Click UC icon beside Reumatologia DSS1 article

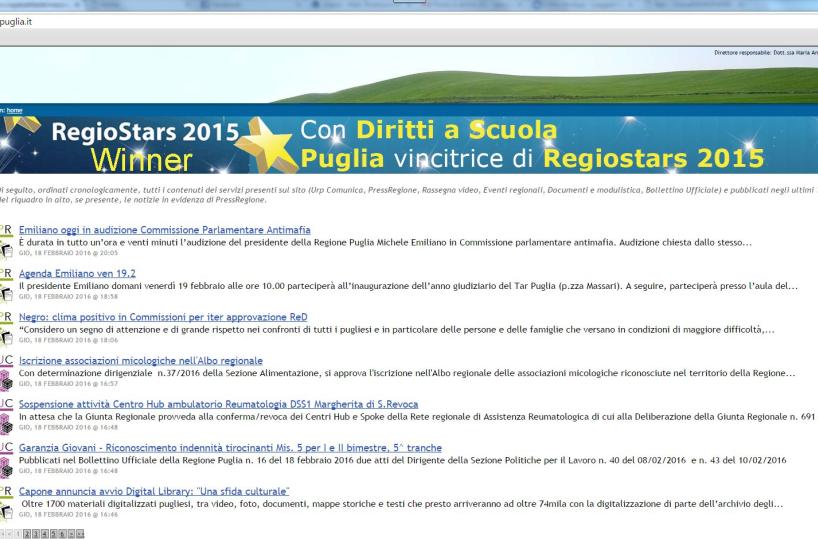[x=6, y=416]
